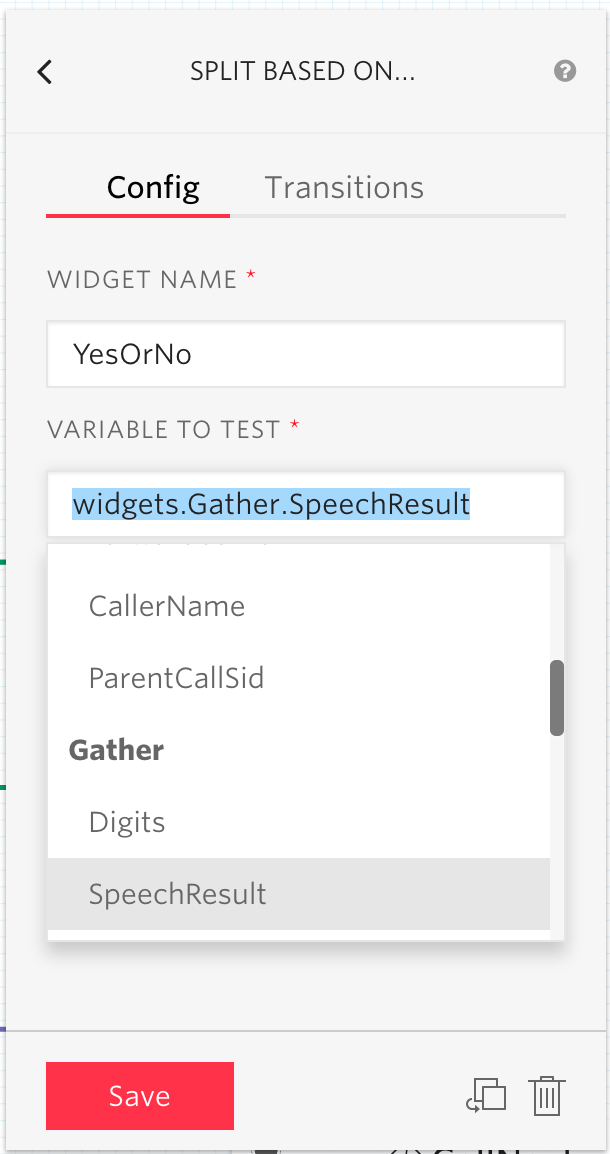The width and height of the screenshot is (610, 1154).
Task: Select the Config tab
Action: coord(152,187)
